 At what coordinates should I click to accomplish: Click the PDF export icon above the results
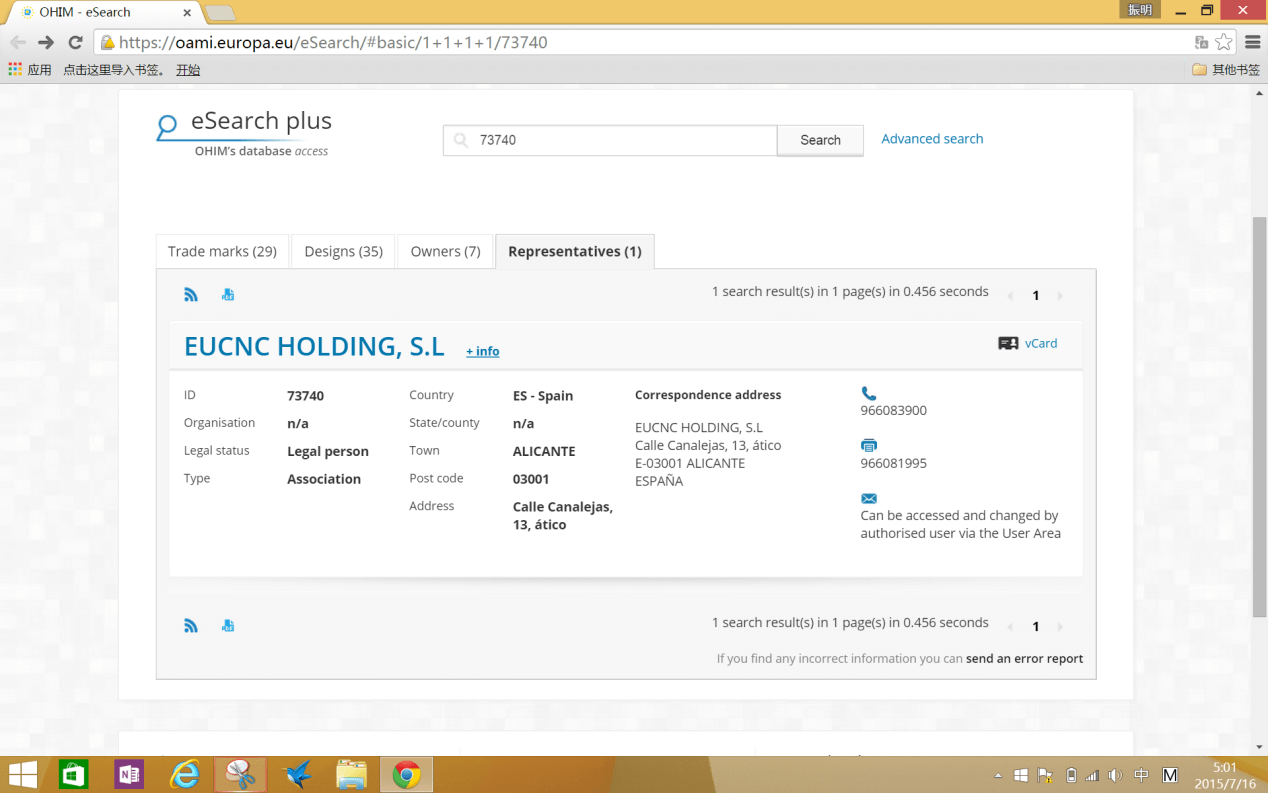tap(228, 294)
